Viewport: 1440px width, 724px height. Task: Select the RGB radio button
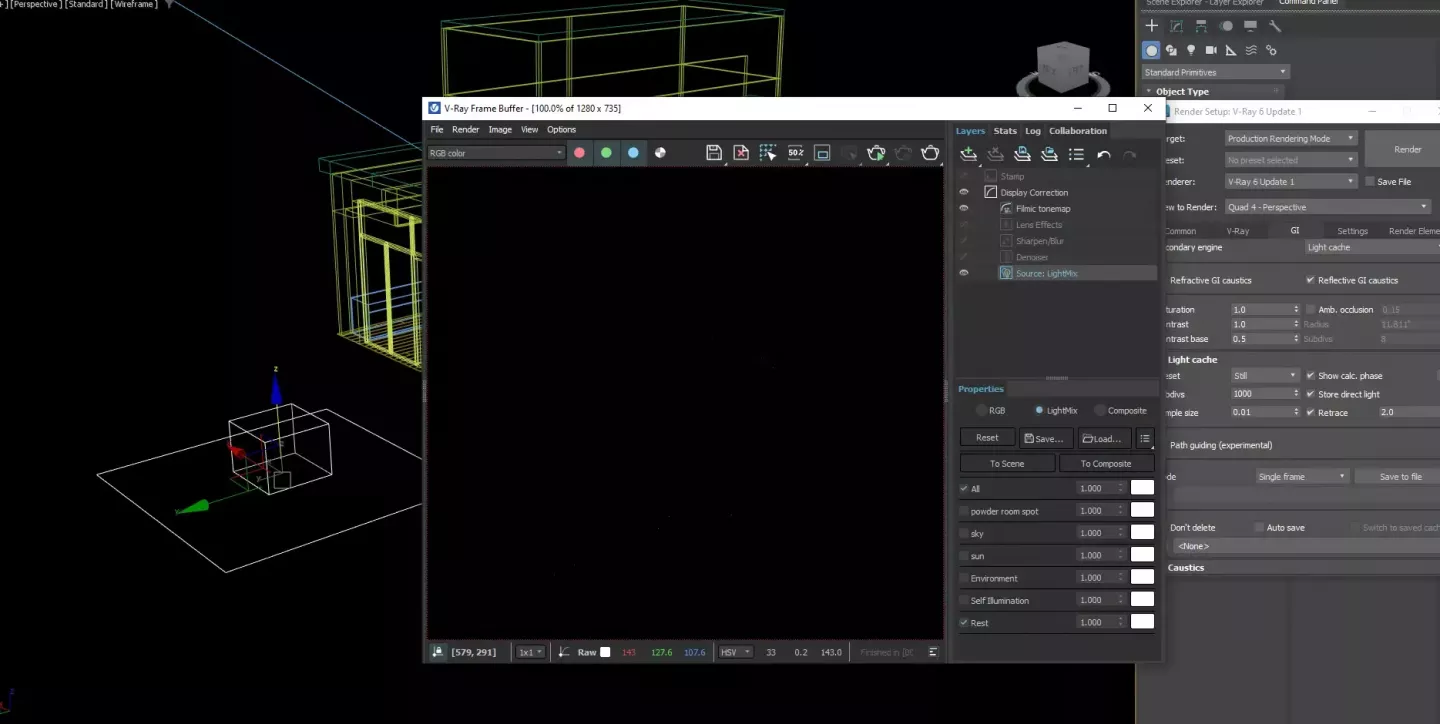pos(981,410)
